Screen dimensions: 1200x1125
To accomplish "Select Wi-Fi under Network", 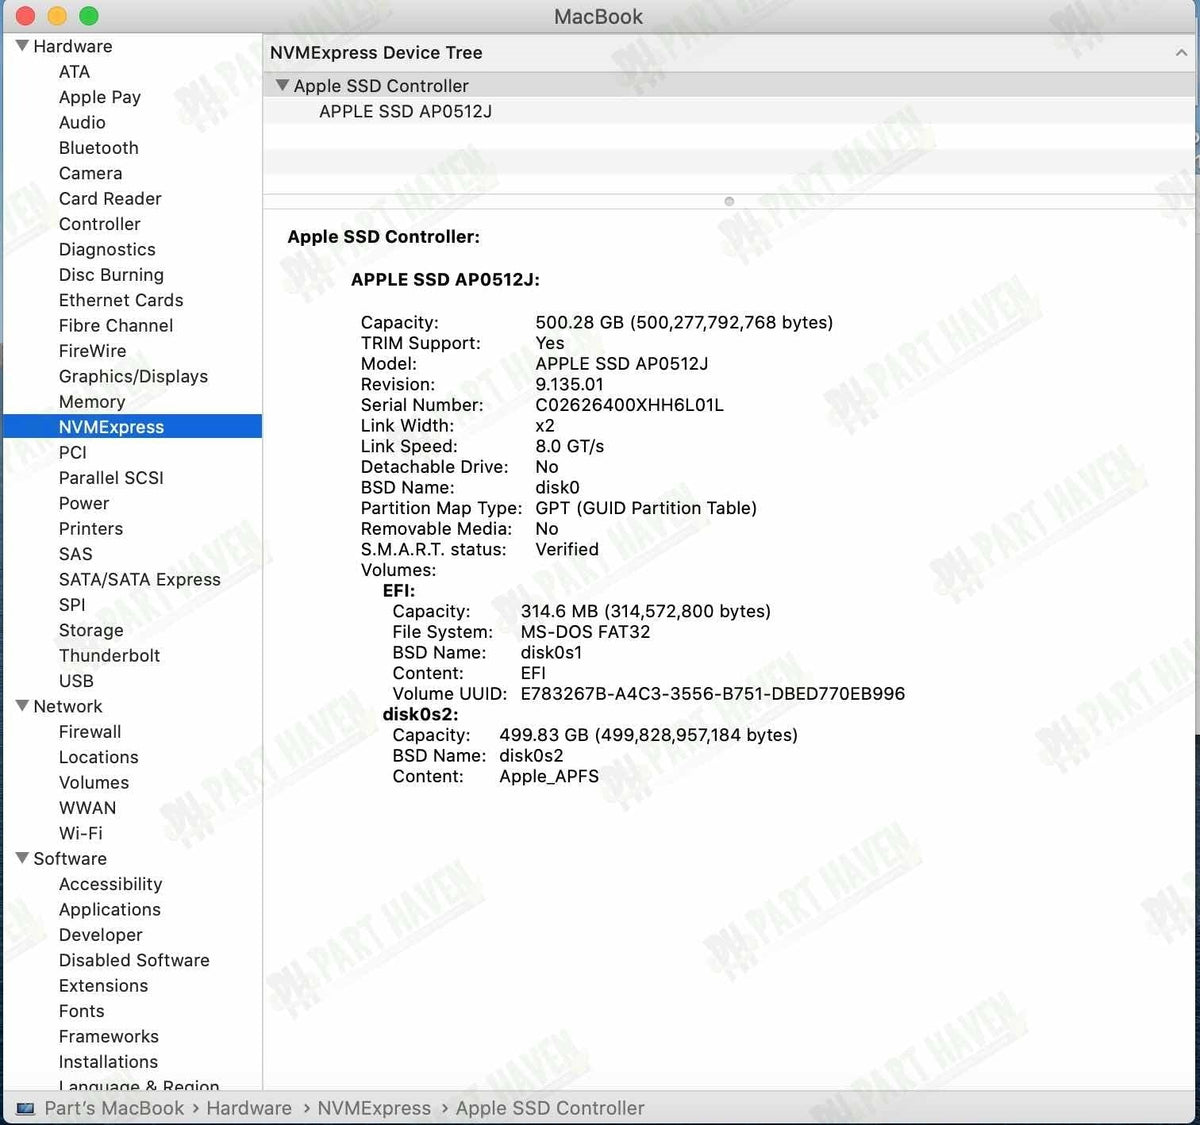I will (x=81, y=834).
